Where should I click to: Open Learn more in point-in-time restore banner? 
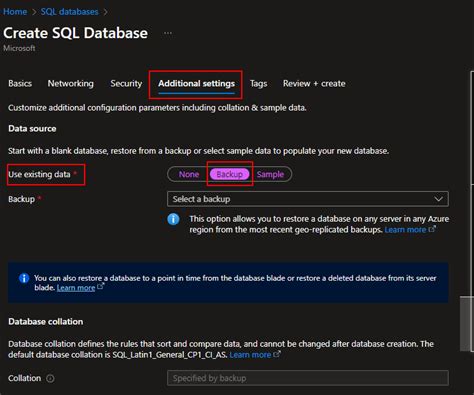[x=76, y=288]
